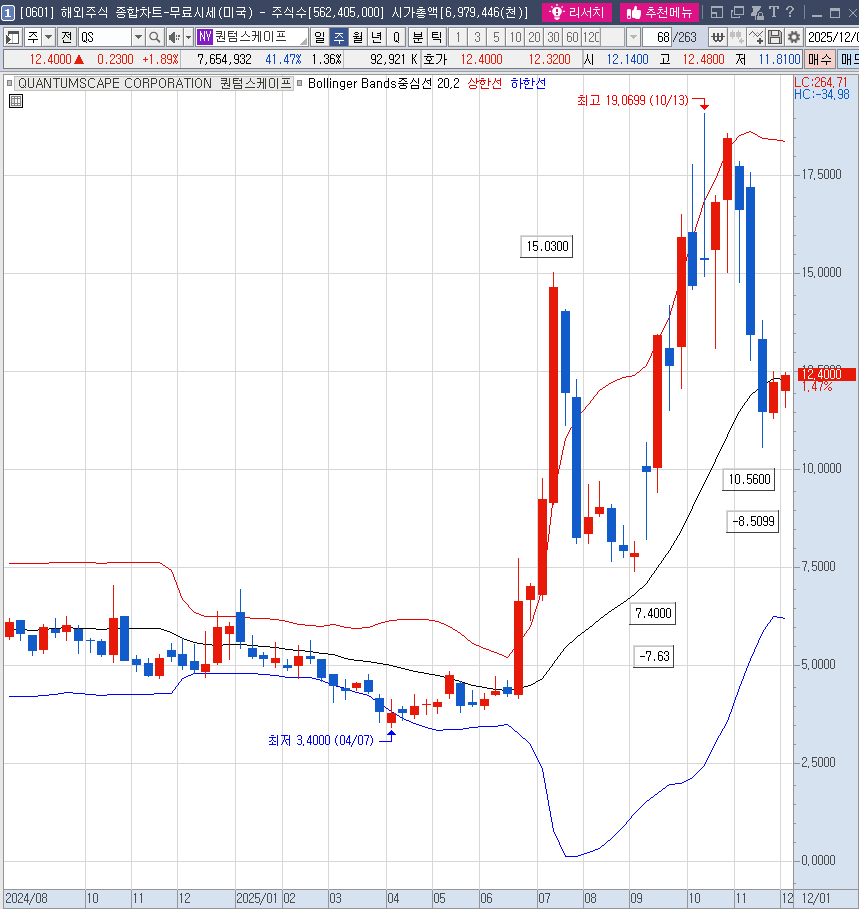This screenshot has height=909, width=859.
Task: Expand the dropdown next to 주 selector
Action: (48, 37)
